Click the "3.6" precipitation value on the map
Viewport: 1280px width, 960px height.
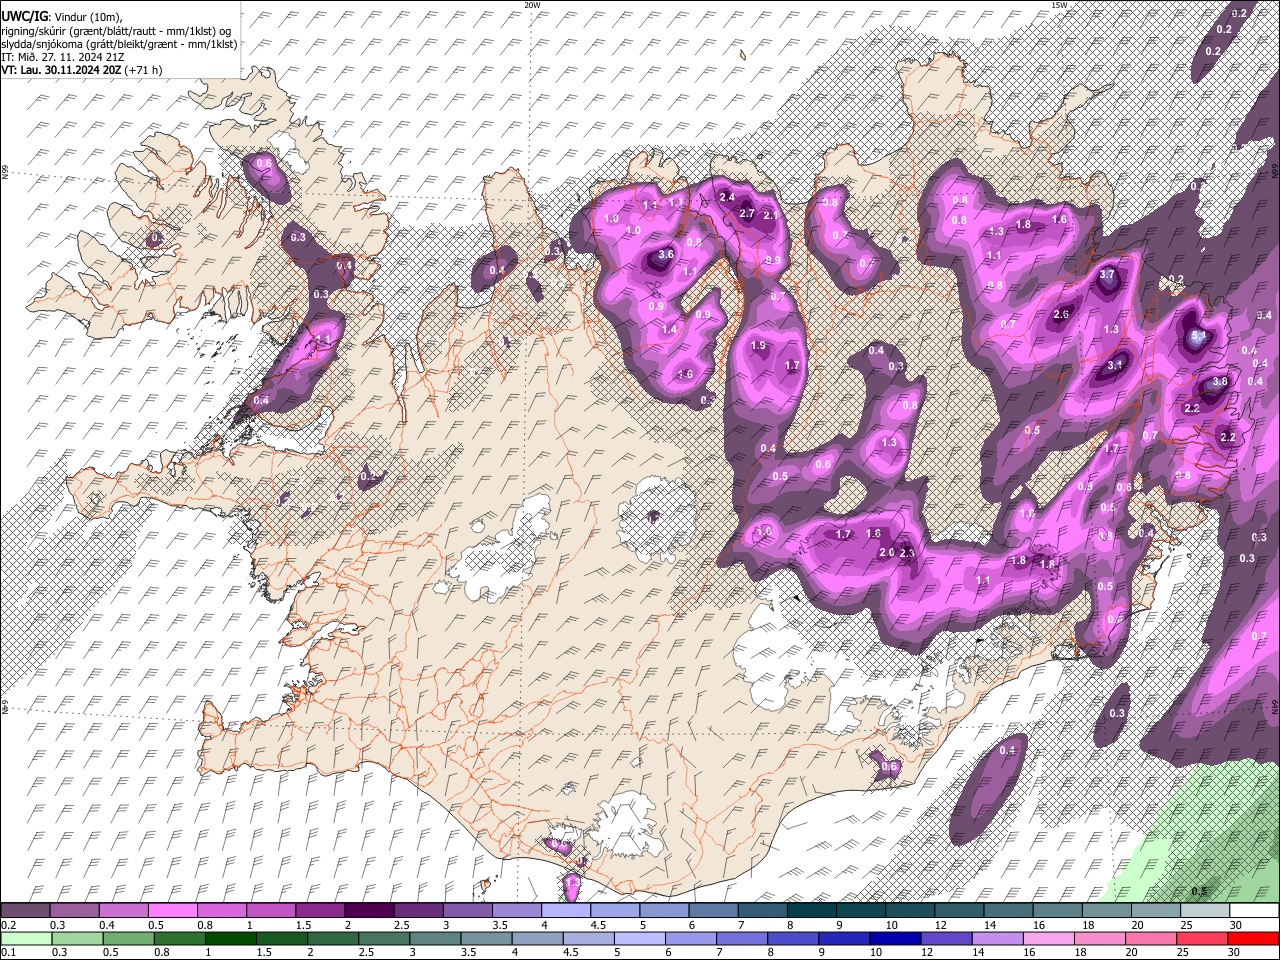pyautogui.click(x=666, y=255)
